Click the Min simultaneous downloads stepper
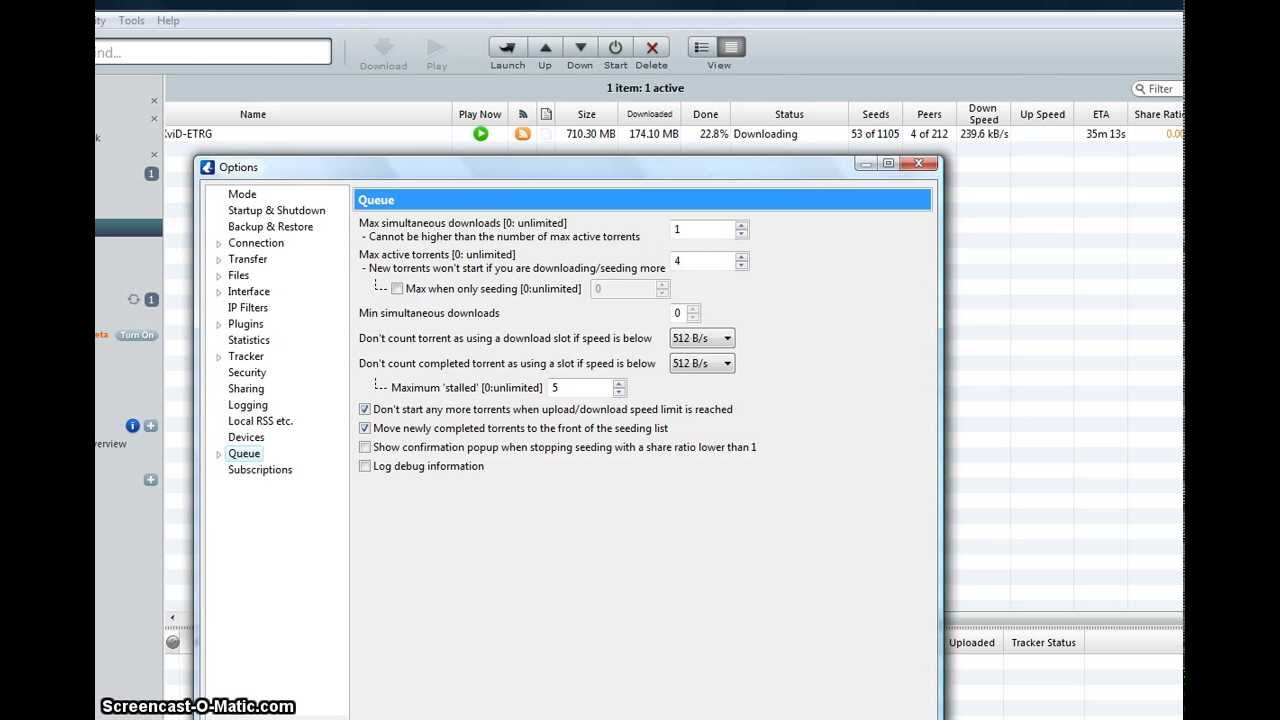Image resolution: width=1280 pixels, height=720 pixels. tap(694, 313)
